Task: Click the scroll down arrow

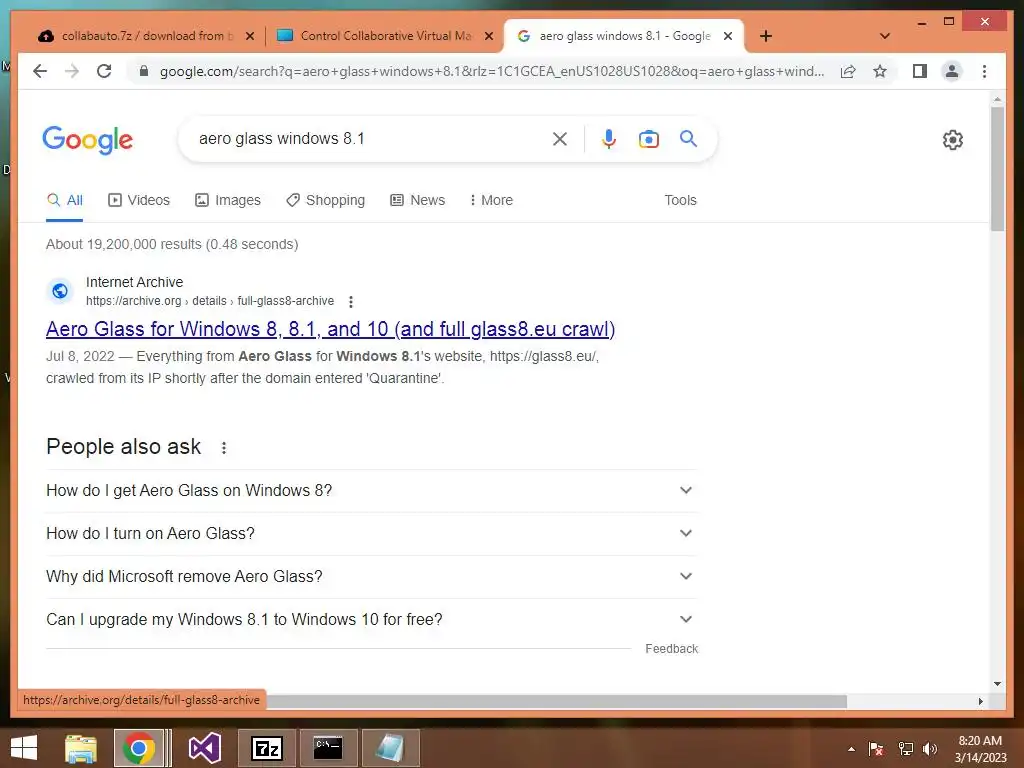Action: pyautogui.click(x=997, y=684)
